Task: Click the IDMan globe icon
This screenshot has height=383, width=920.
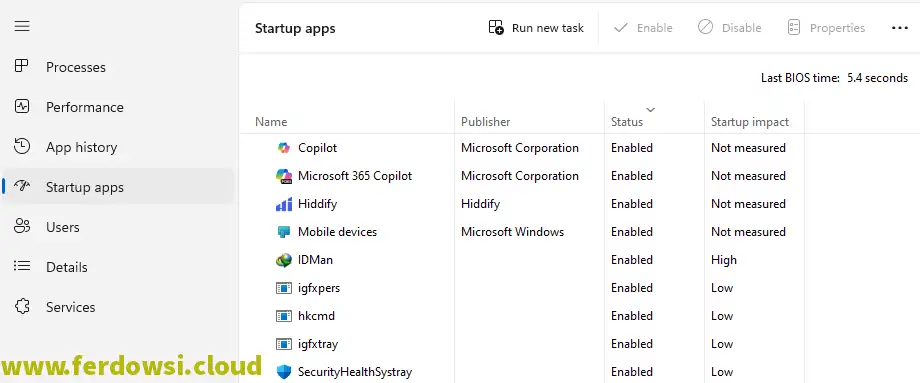Action: tap(283, 260)
